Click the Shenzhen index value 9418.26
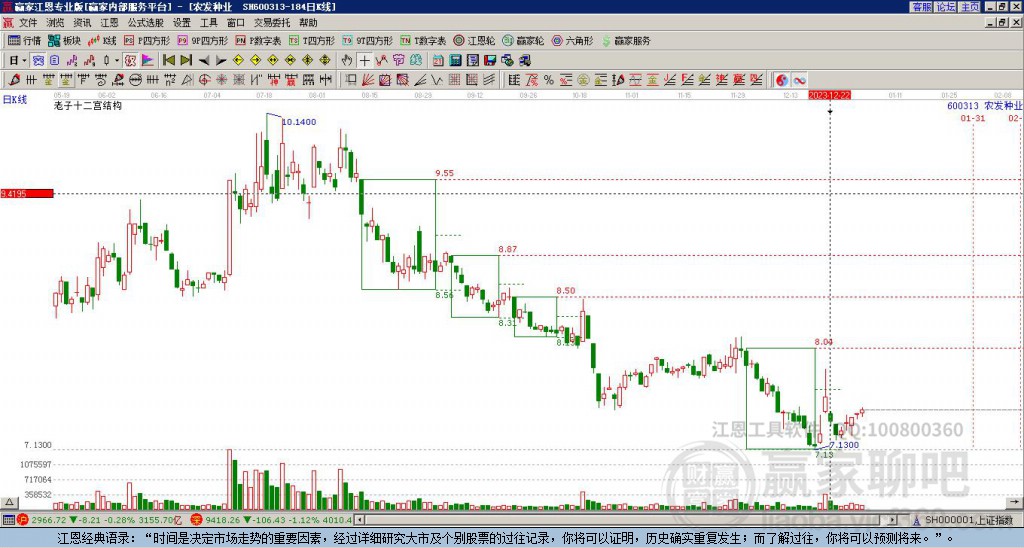 point(223,520)
